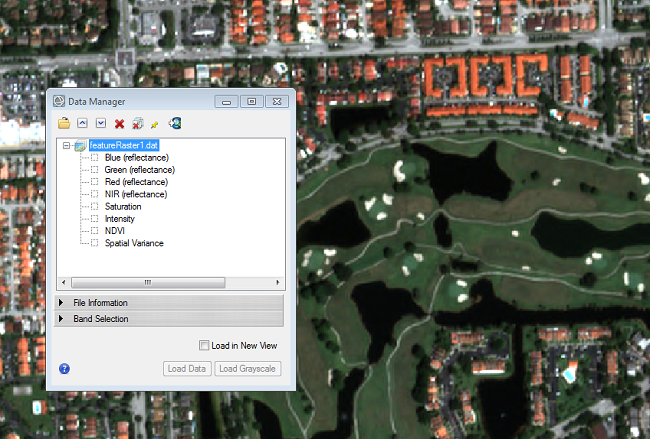Open help with the blue question mark
650x439 pixels.
pos(64,368)
